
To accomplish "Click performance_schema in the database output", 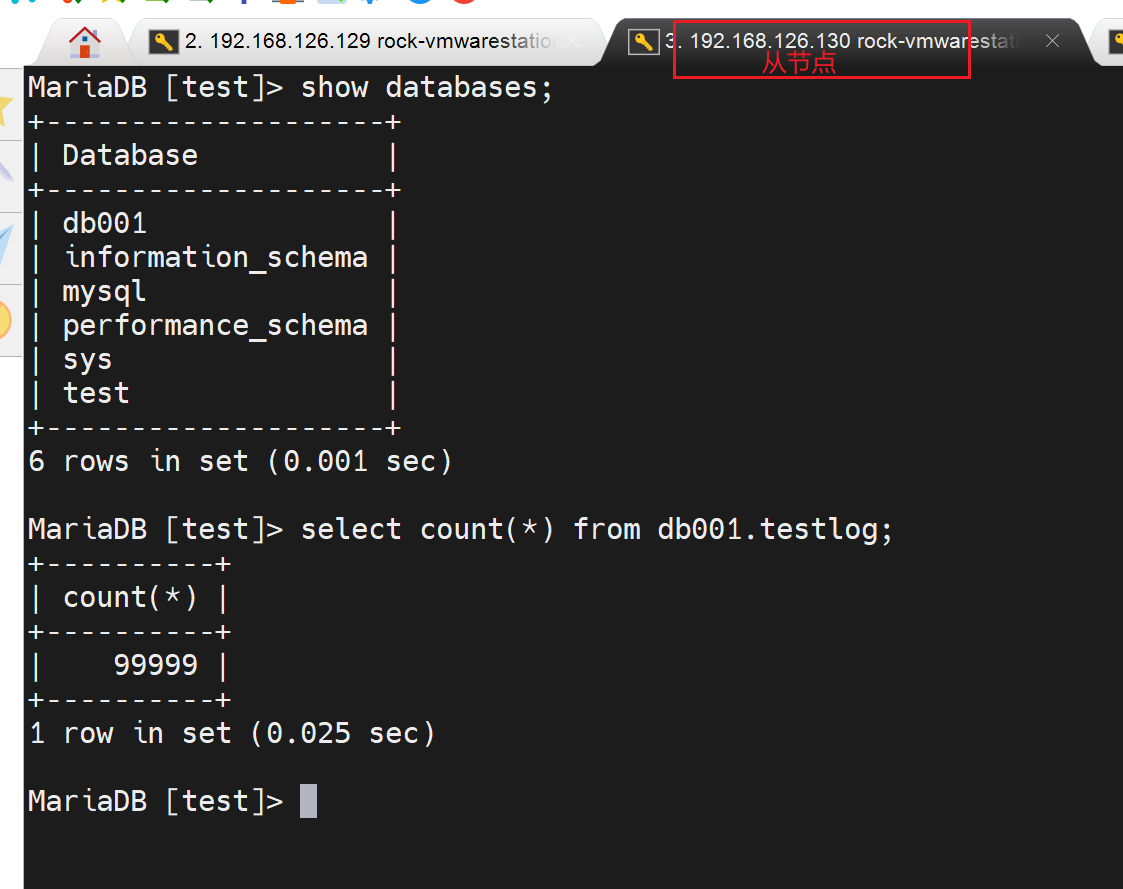I will click(215, 325).
